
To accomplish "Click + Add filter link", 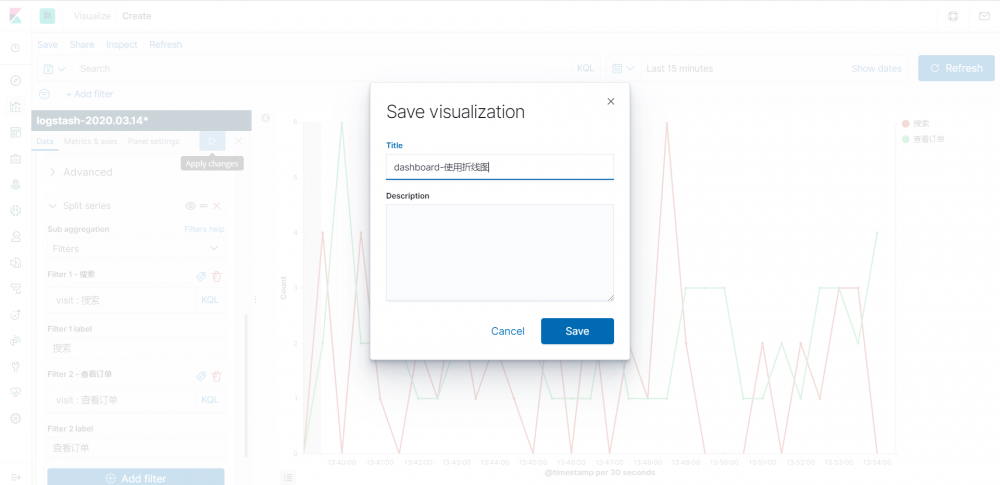I will (x=90, y=94).
